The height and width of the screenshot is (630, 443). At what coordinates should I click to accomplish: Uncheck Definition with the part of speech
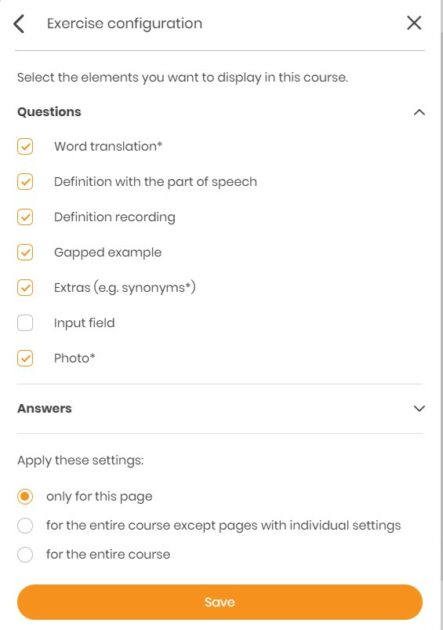tap(25, 182)
